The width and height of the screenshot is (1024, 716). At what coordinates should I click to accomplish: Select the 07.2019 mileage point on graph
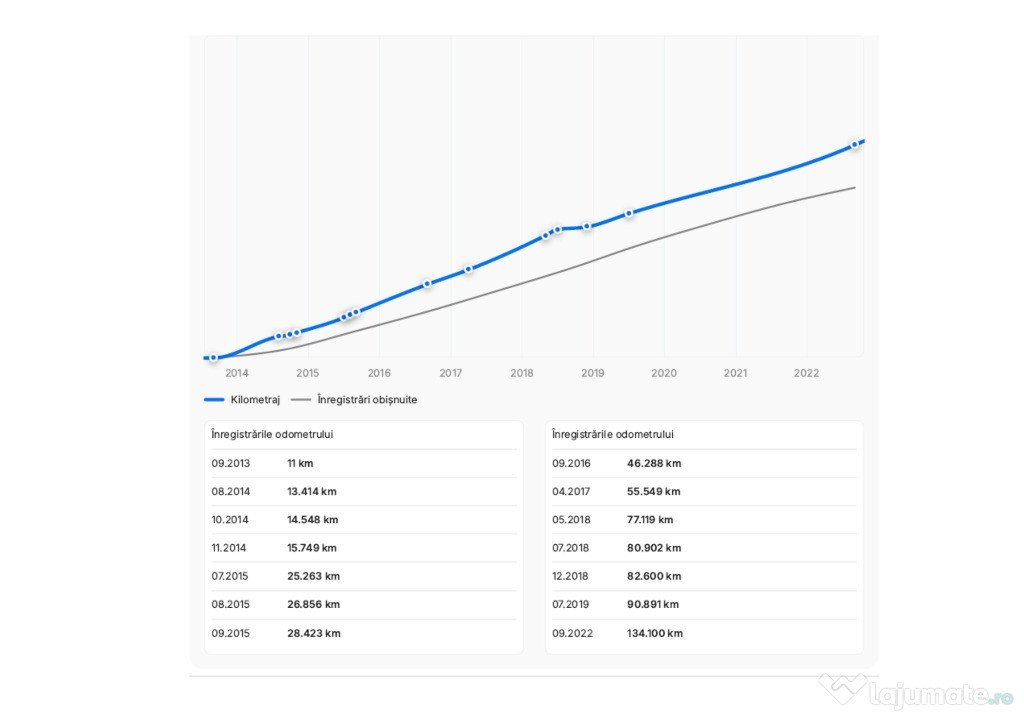coord(629,214)
